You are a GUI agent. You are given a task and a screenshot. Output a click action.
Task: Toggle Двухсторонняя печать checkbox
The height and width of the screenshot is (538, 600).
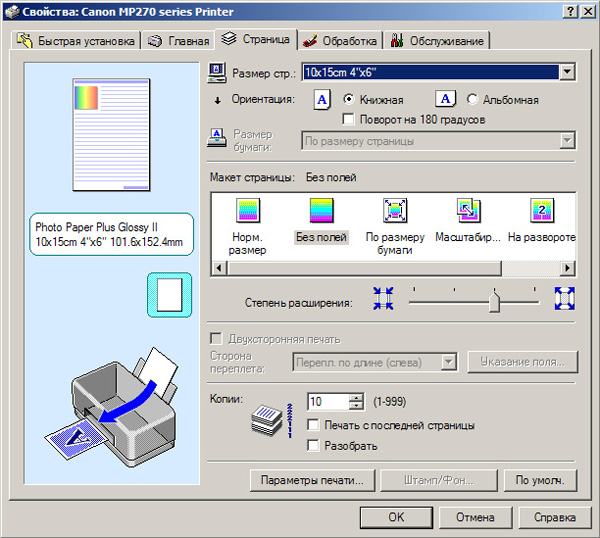[216, 339]
